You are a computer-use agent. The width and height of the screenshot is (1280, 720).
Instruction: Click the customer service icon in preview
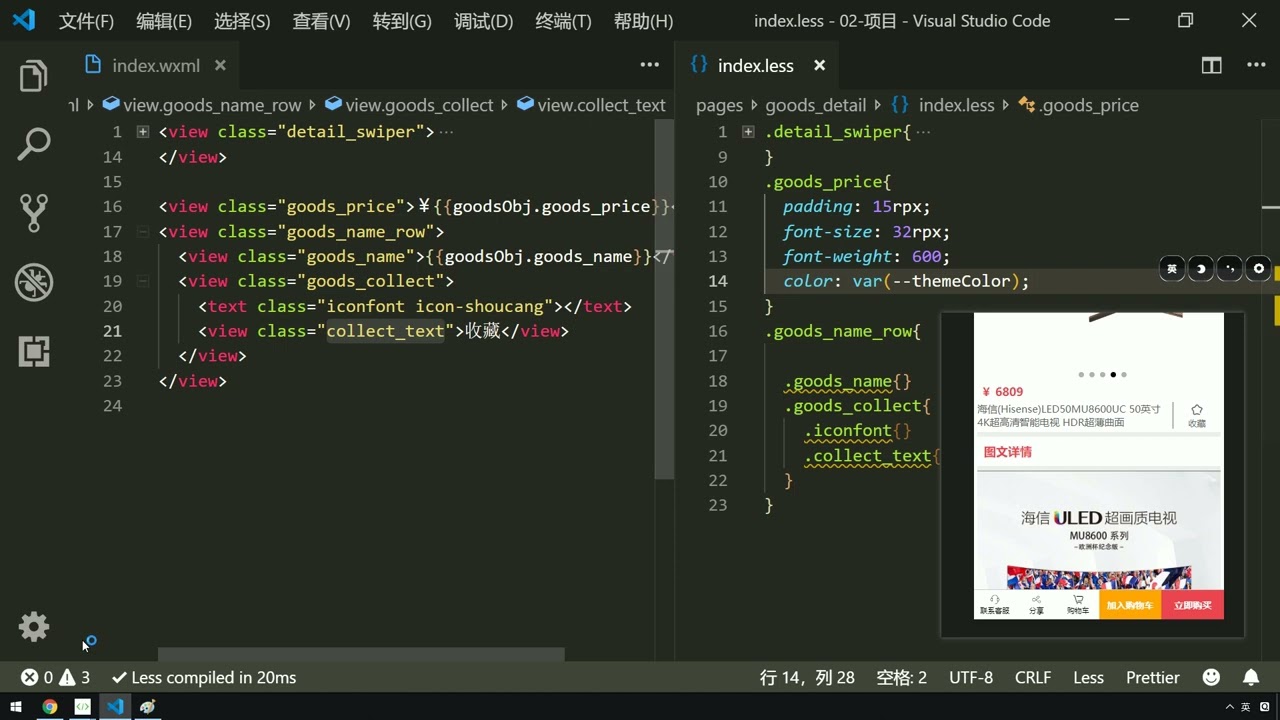[995, 600]
